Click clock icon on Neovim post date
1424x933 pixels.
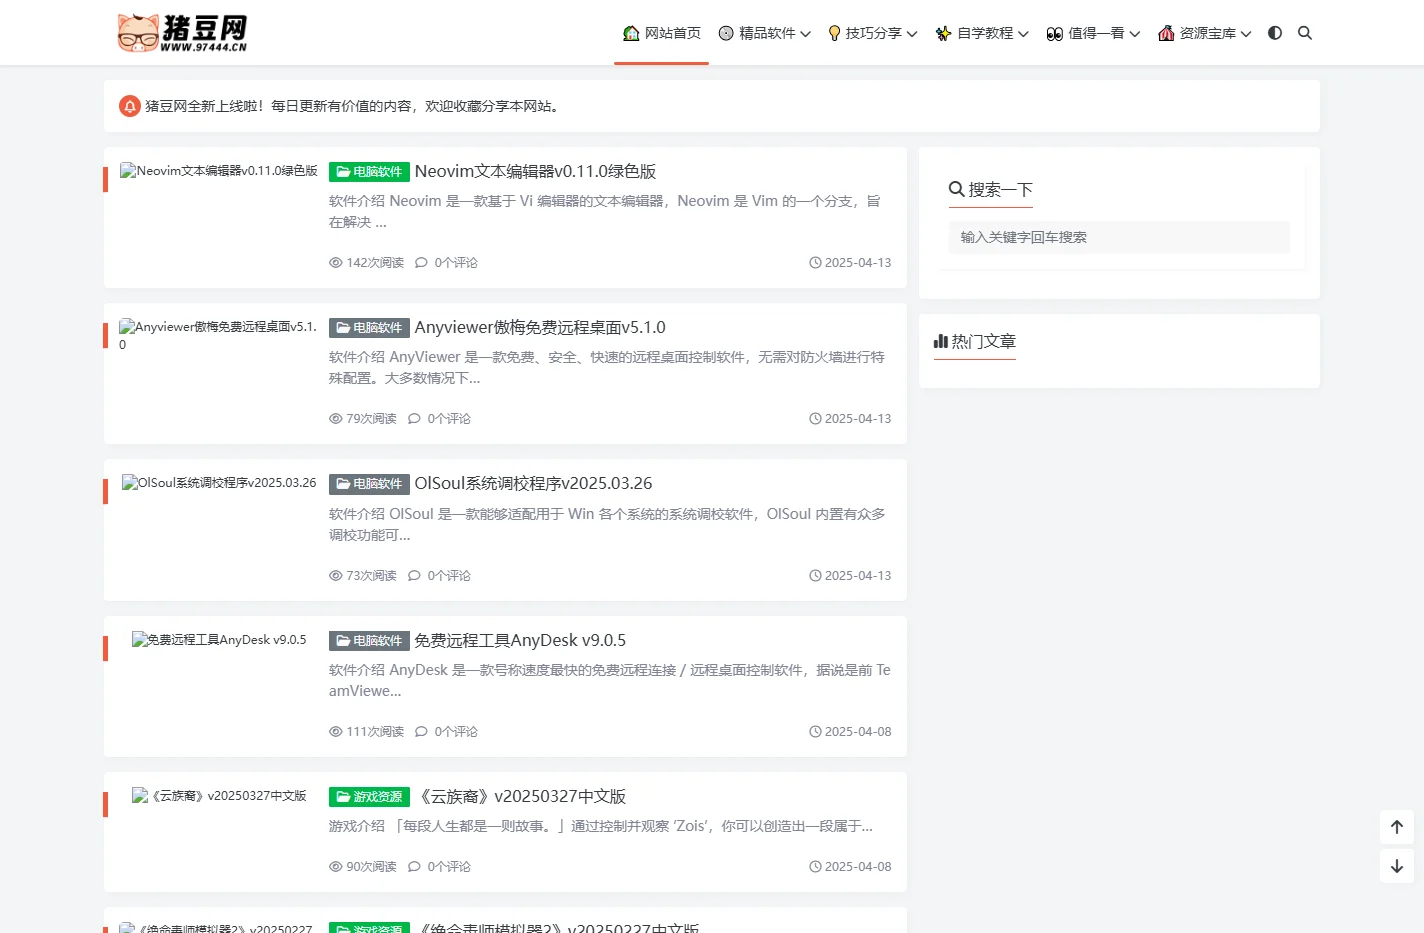(815, 263)
